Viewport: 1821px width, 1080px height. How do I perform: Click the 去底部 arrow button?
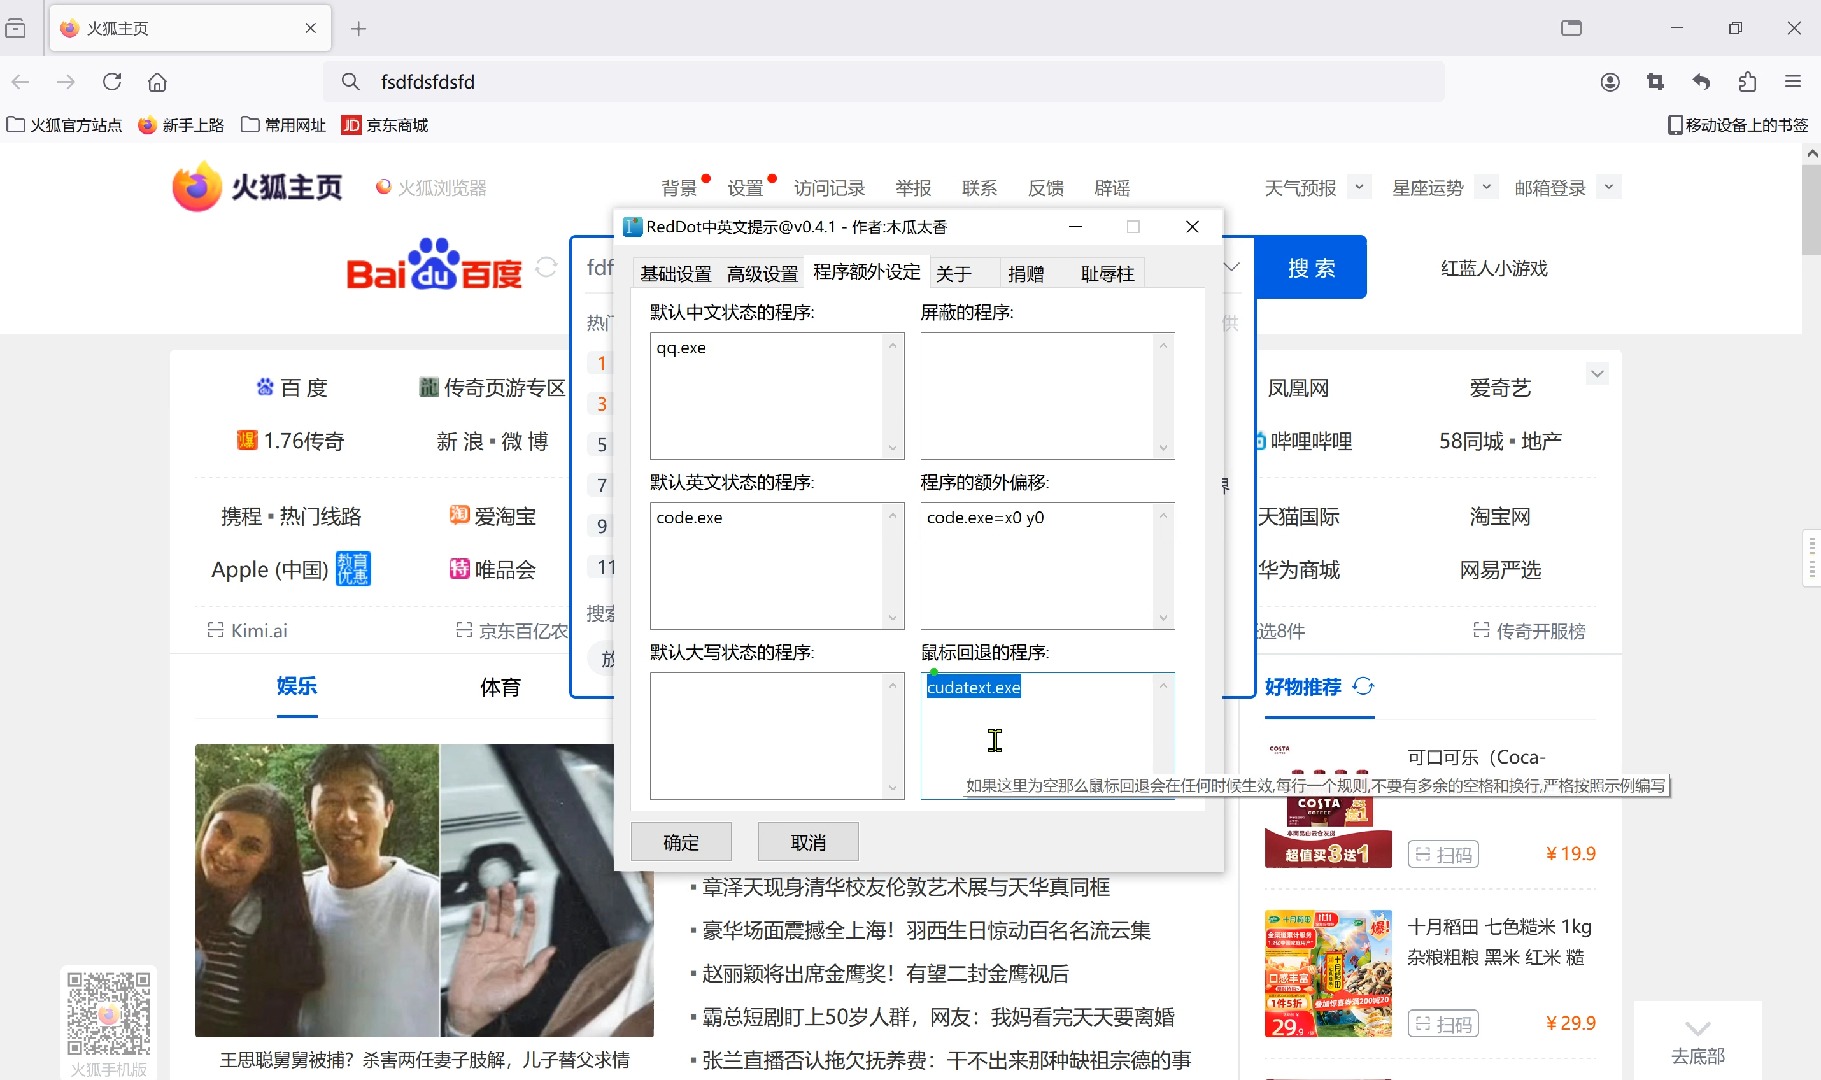[x=1698, y=1040]
